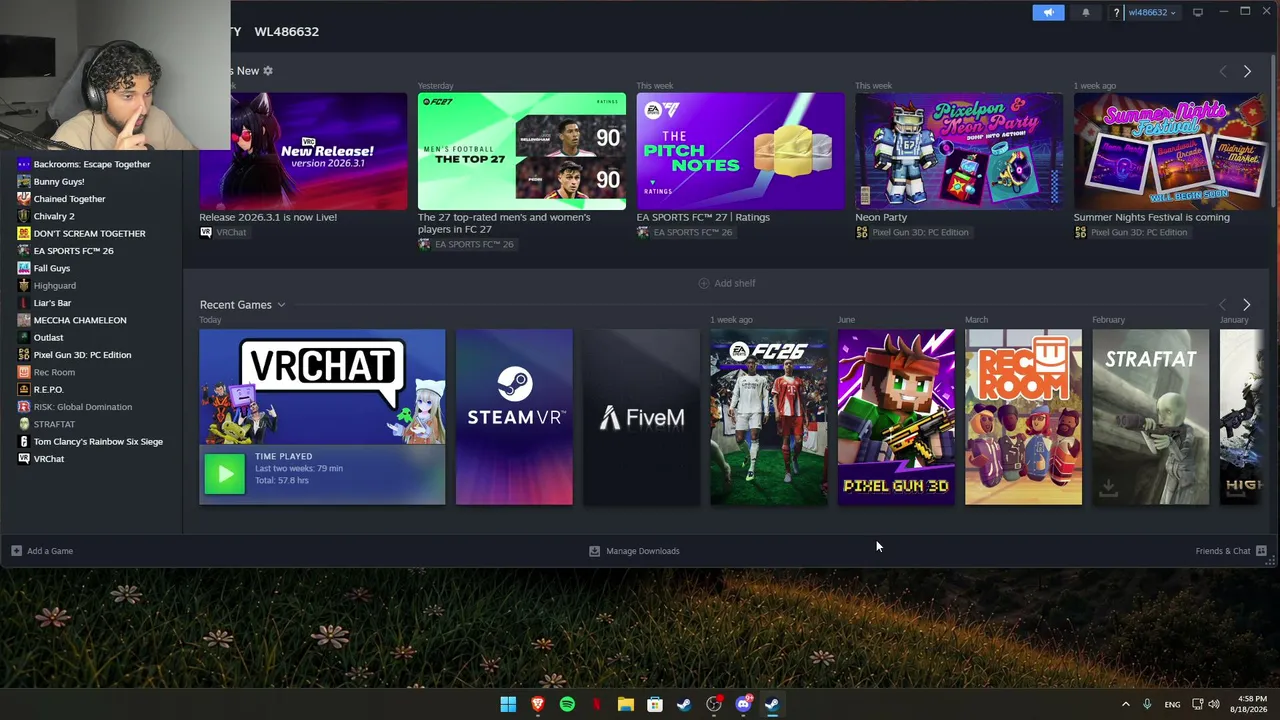Viewport: 1280px width, 720px height.
Task: Click 'EA SPORTS FC™ 27 | Ratings' headline
Action: tap(703, 217)
